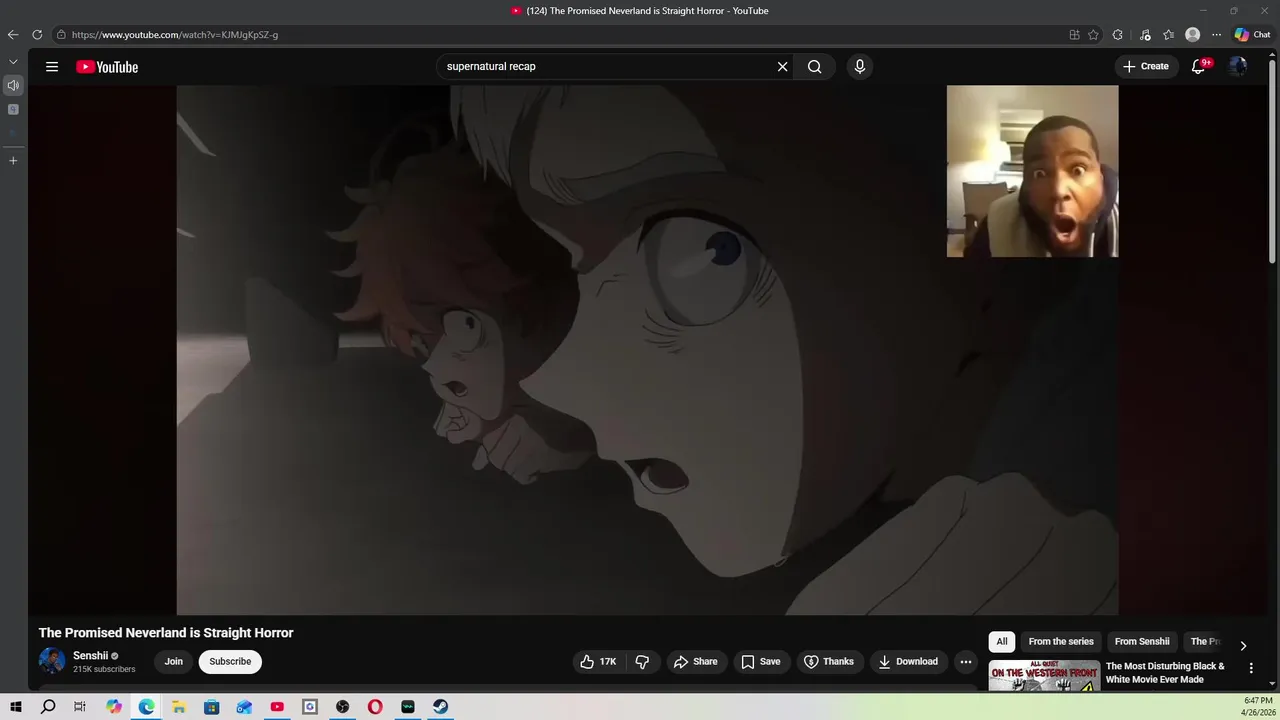Open Edge Settings and more menu
The image size is (1280, 720).
(1216, 35)
